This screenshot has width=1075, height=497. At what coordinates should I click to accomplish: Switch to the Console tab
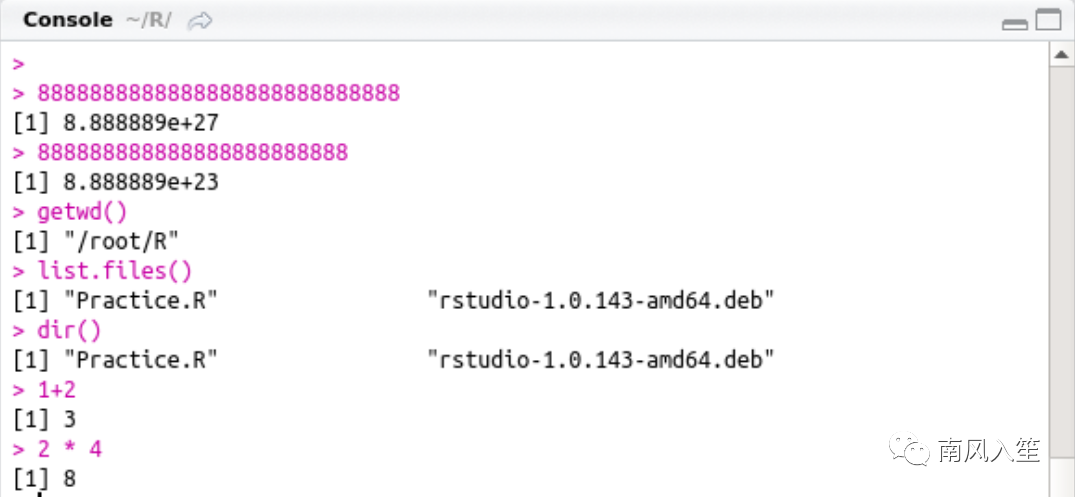pyautogui.click(x=67, y=20)
